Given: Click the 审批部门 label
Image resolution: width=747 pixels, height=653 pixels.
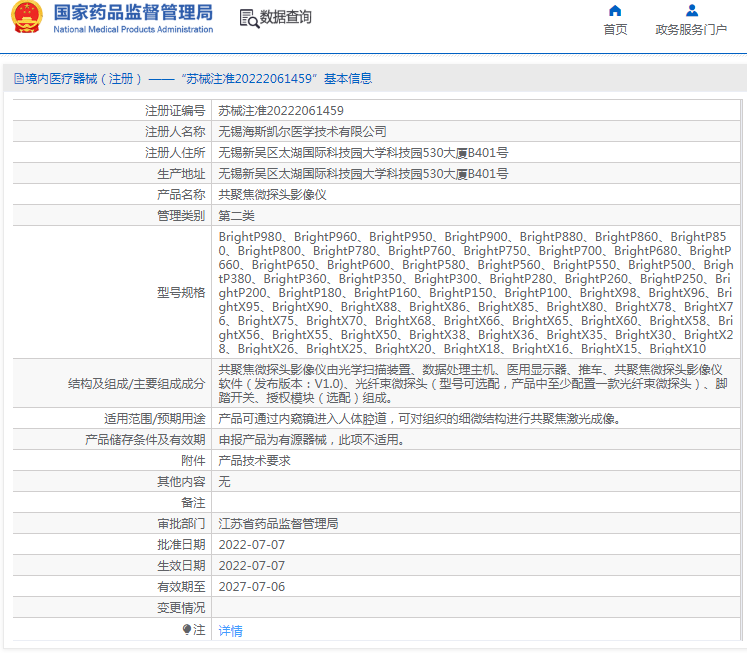Looking at the screenshot, I should click(x=181, y=523).
